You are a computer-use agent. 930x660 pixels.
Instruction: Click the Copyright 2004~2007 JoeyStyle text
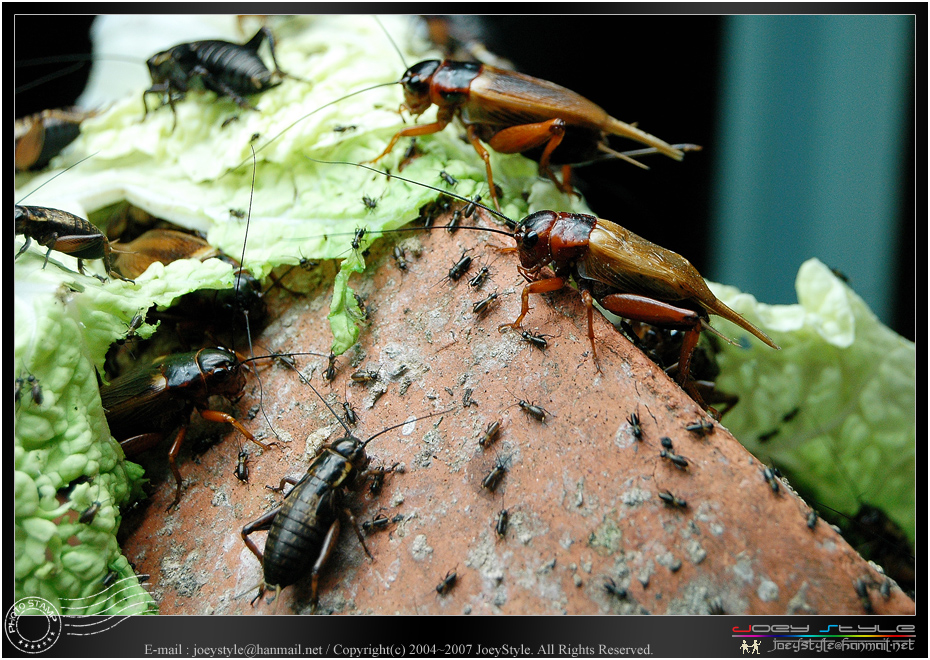434,650
